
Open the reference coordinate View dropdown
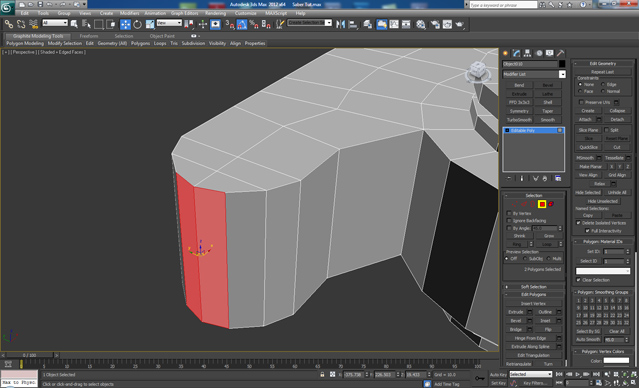coord(169,23)
